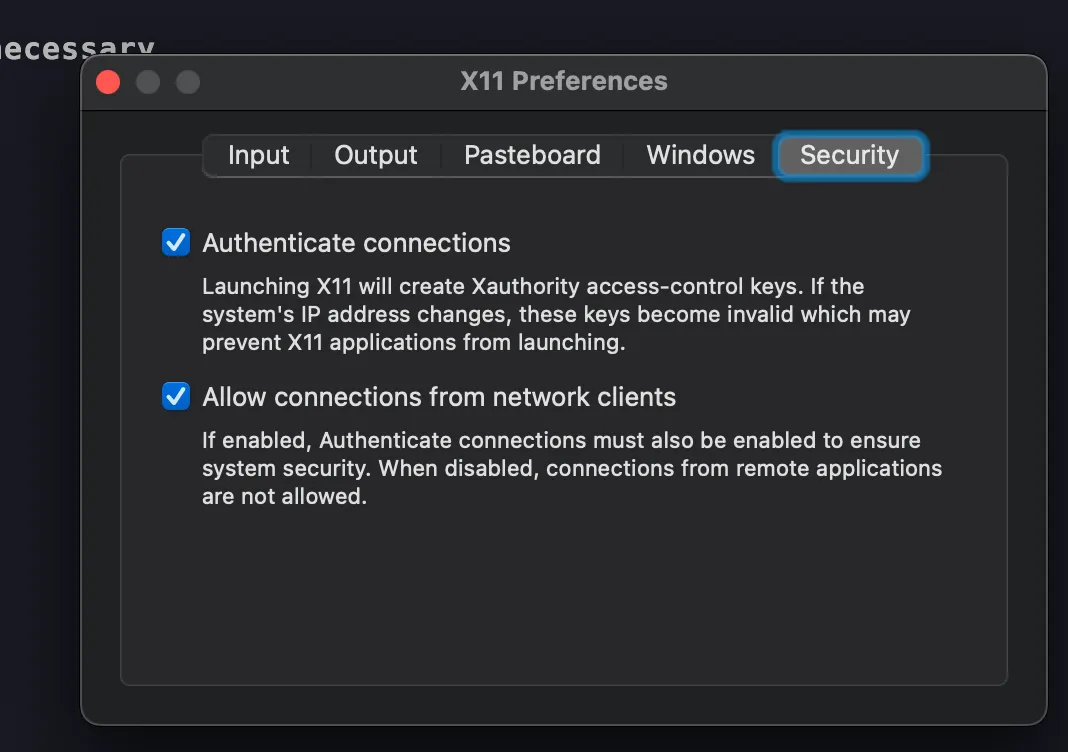Click the blue checkmark beside Authenticate connections
Image resolution: width=1068 pixels, height=752 pixels.
(x=175, y=242)
